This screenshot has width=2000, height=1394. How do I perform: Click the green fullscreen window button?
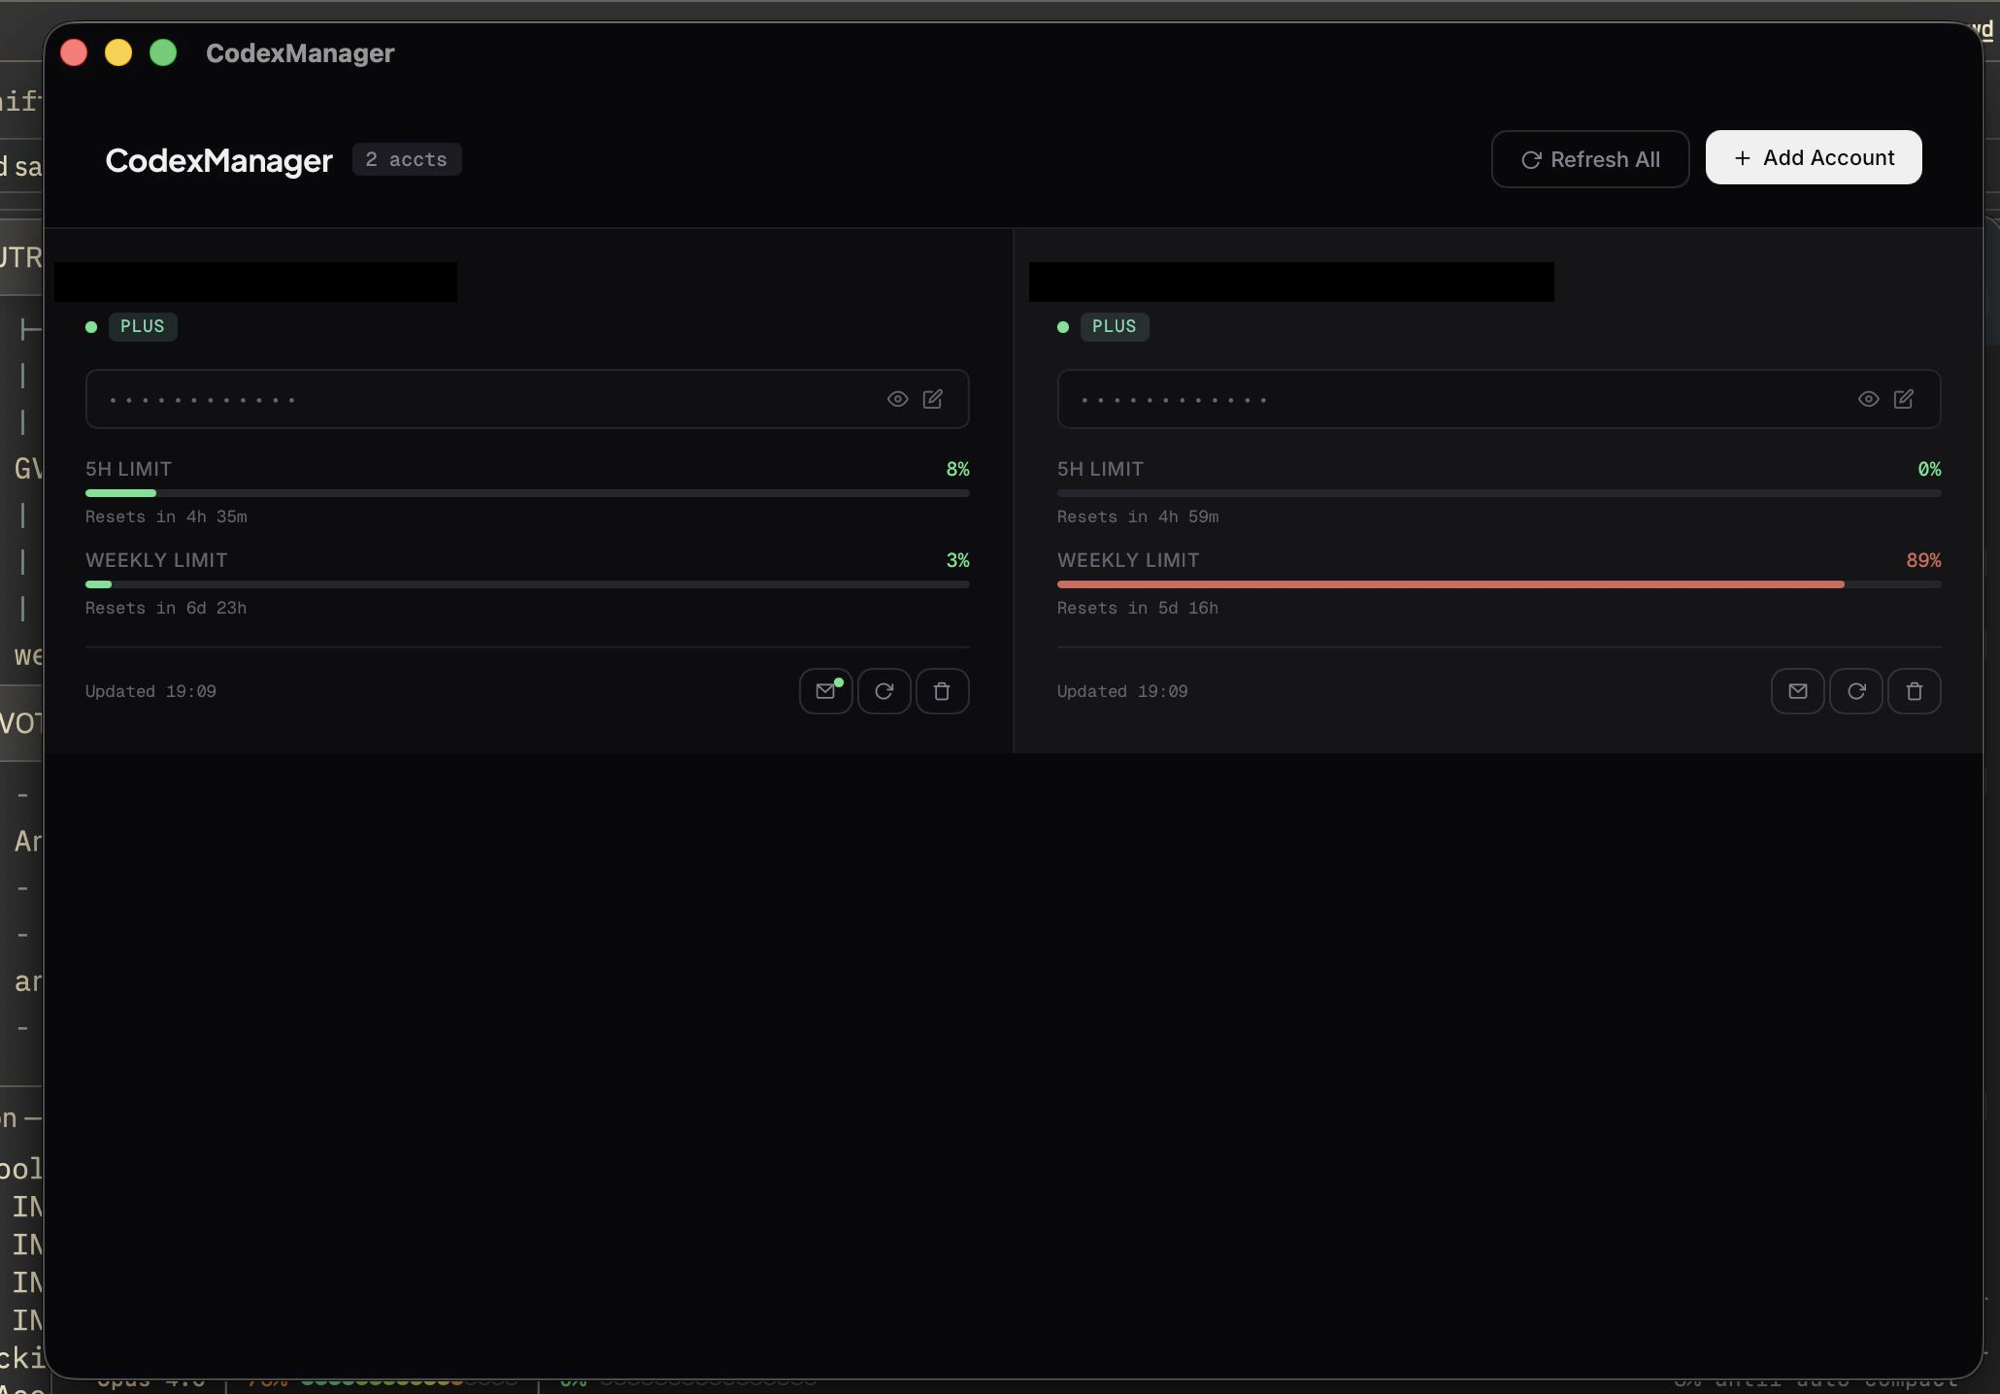tap(163, 52)
